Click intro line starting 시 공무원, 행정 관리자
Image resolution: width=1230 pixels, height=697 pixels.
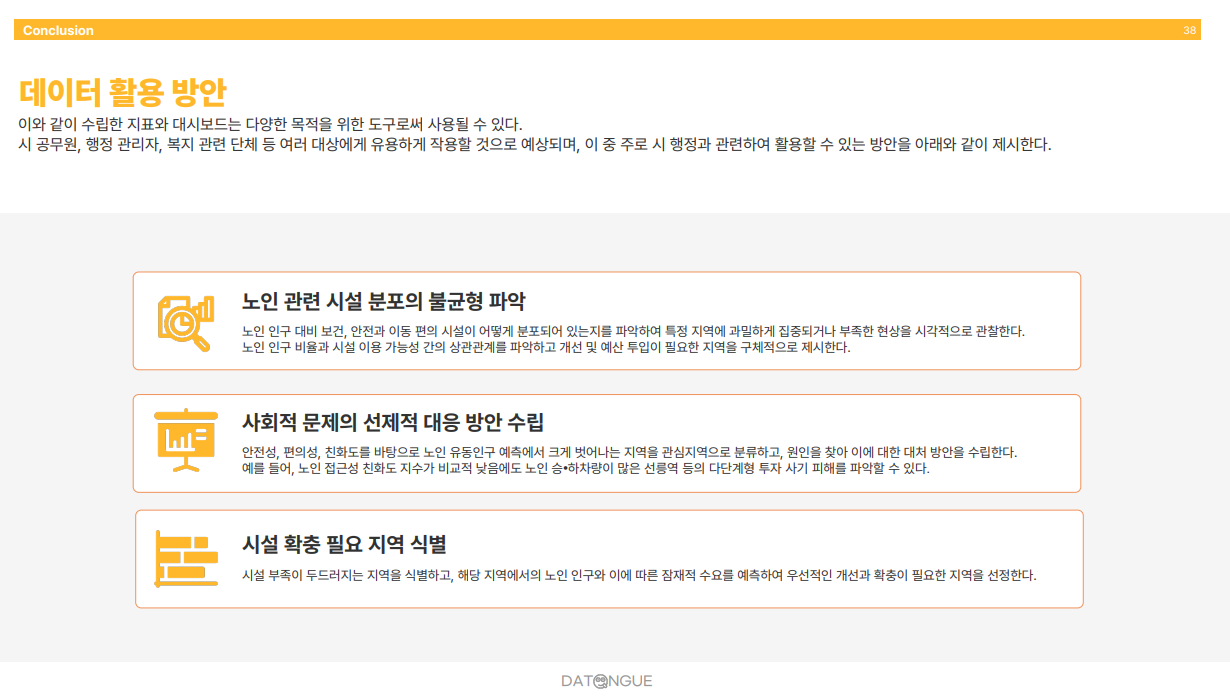pos(535,145)
